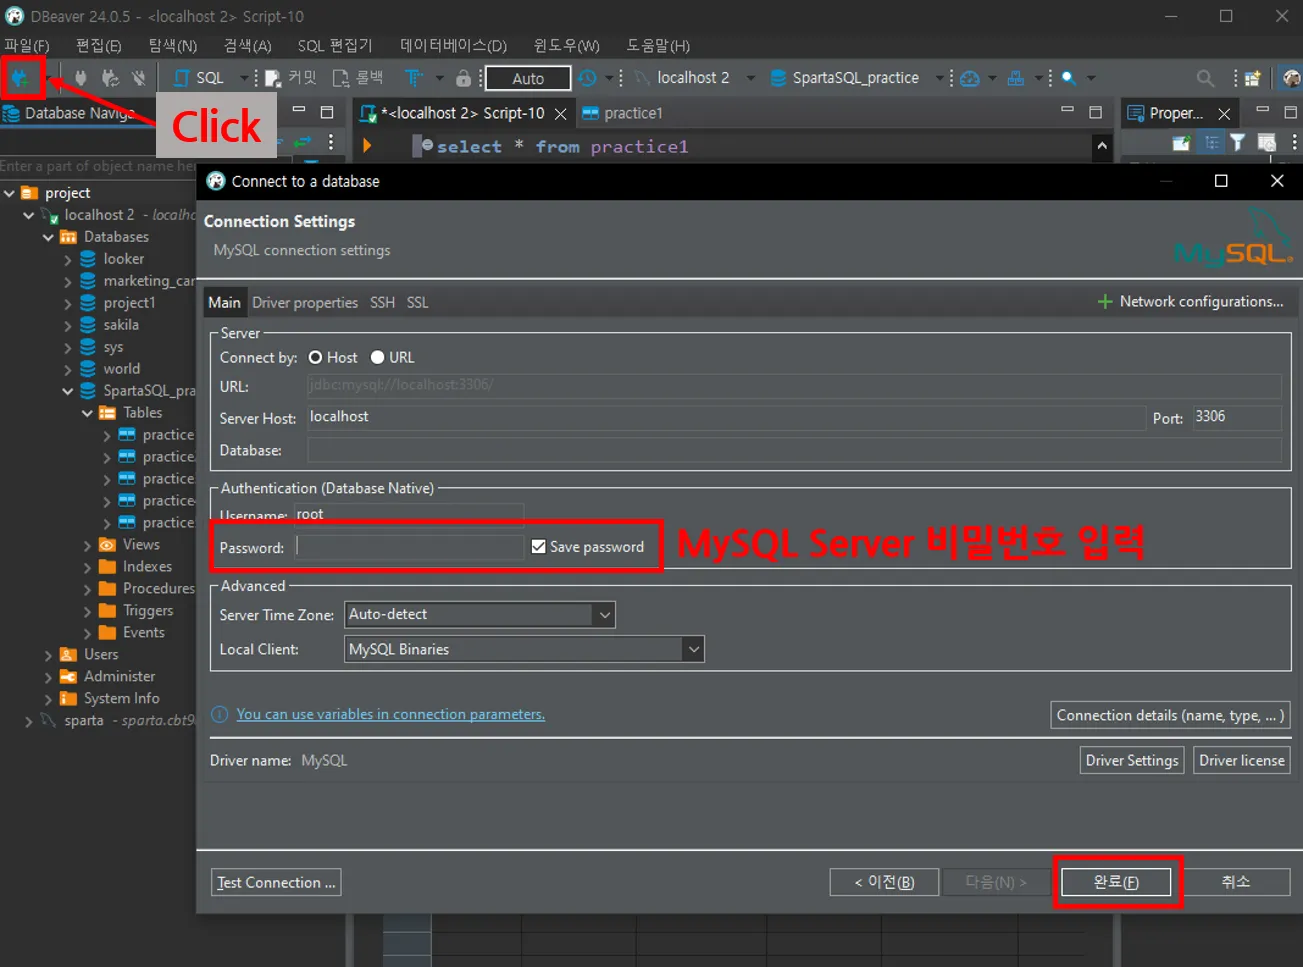This screenshot has height=967, width=1303.
Task: Click the transaction mode icon
Action: tap(413, 78)
